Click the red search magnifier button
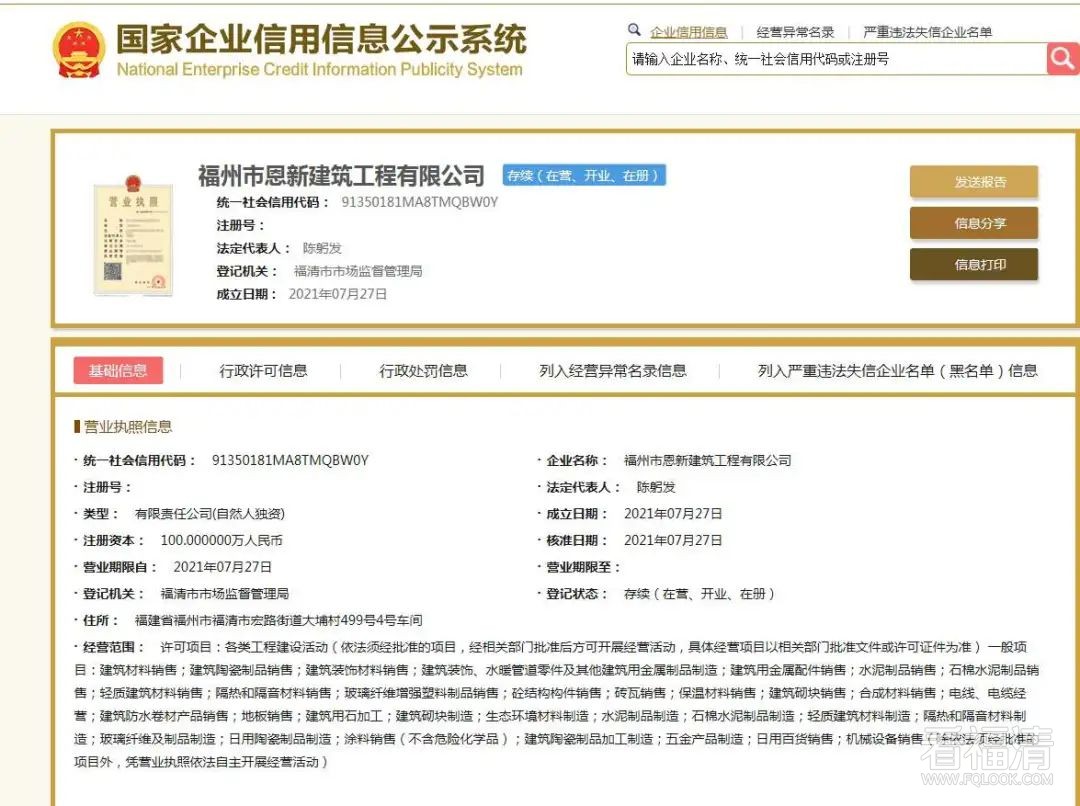Screen dimensions: 1080x806 coord(1063,59)
